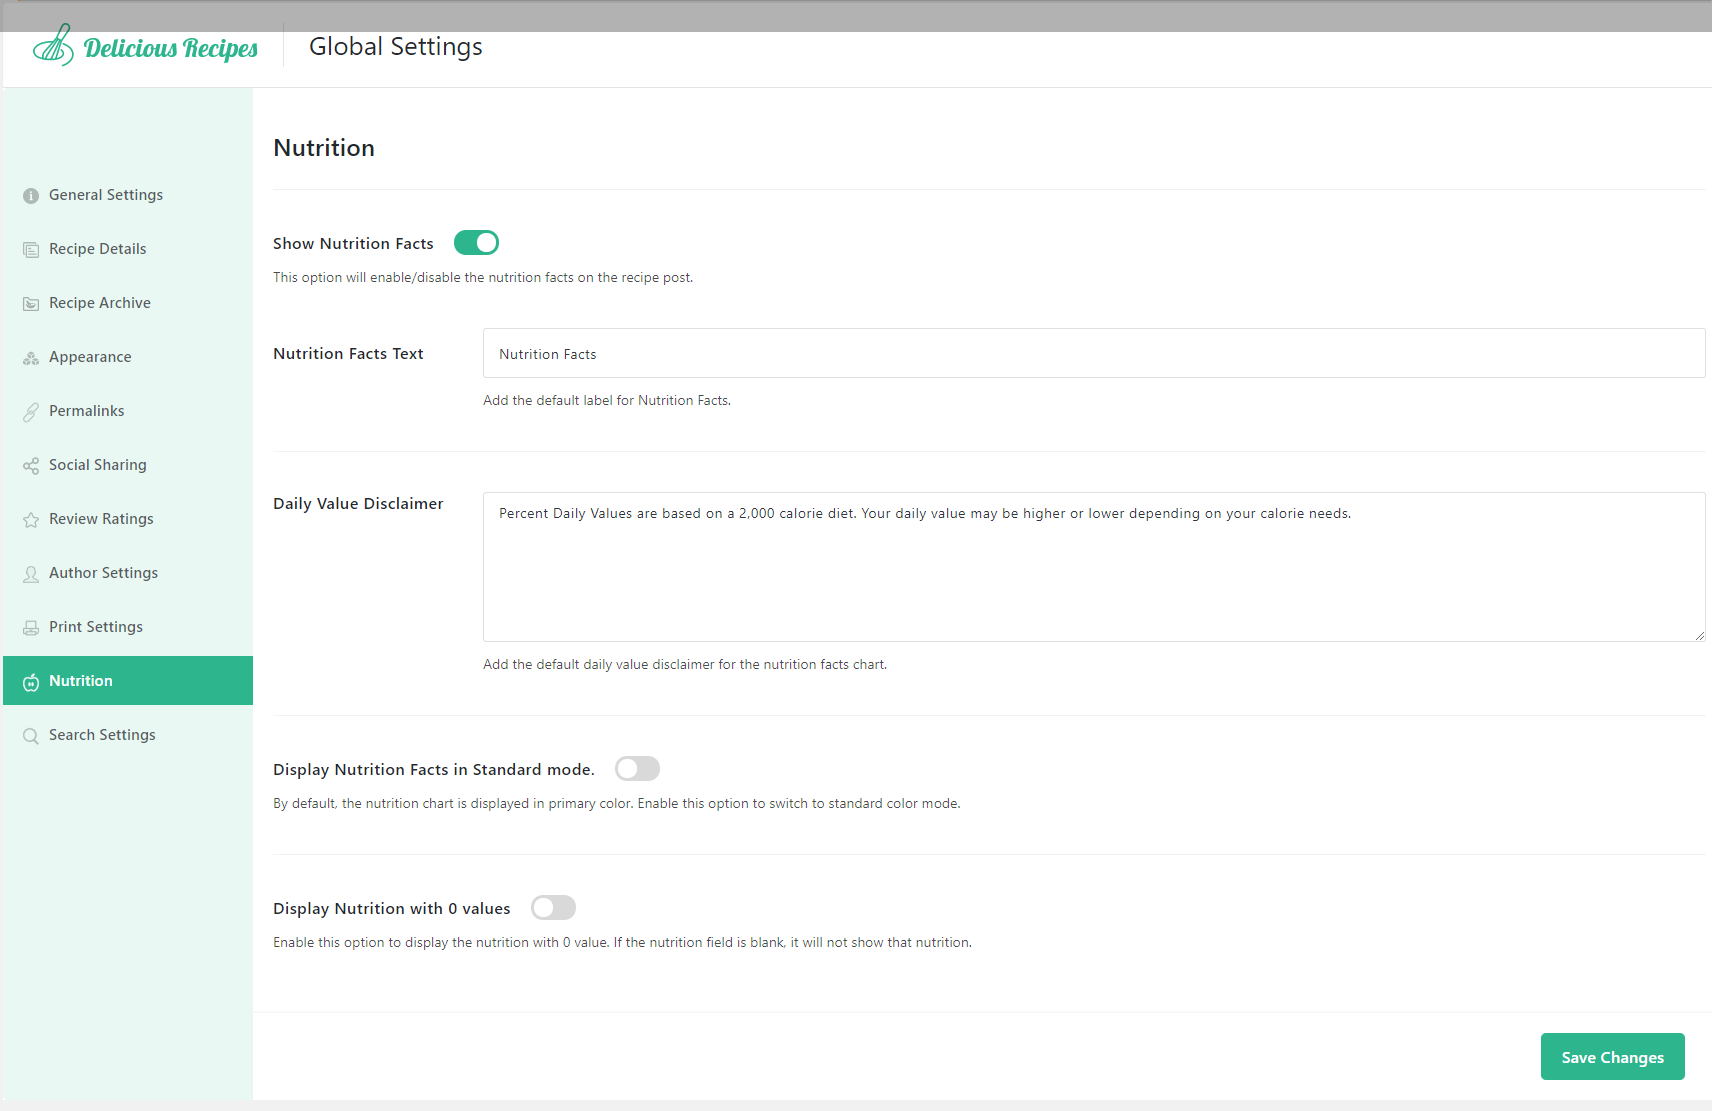1712x1111 pixels.
Task: Click the Recipe Details document icon
Action: point(31,248)
